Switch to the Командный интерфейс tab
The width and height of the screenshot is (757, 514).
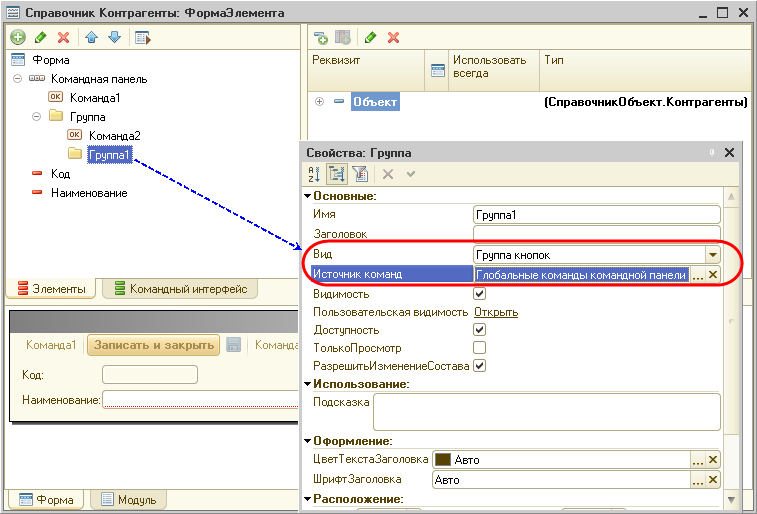[180, 289]
